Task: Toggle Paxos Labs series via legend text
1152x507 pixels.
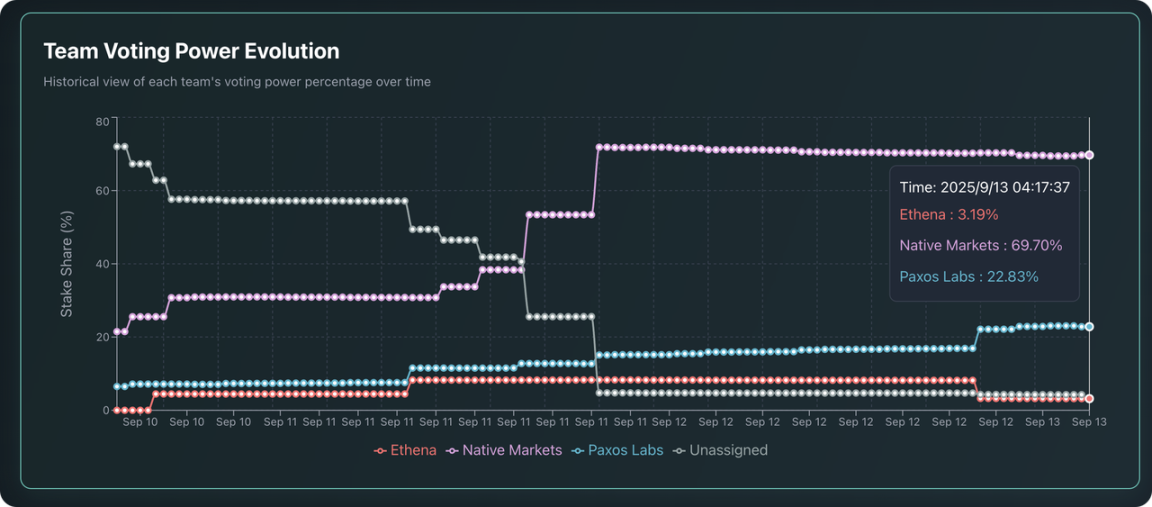Action: (626, 451)
